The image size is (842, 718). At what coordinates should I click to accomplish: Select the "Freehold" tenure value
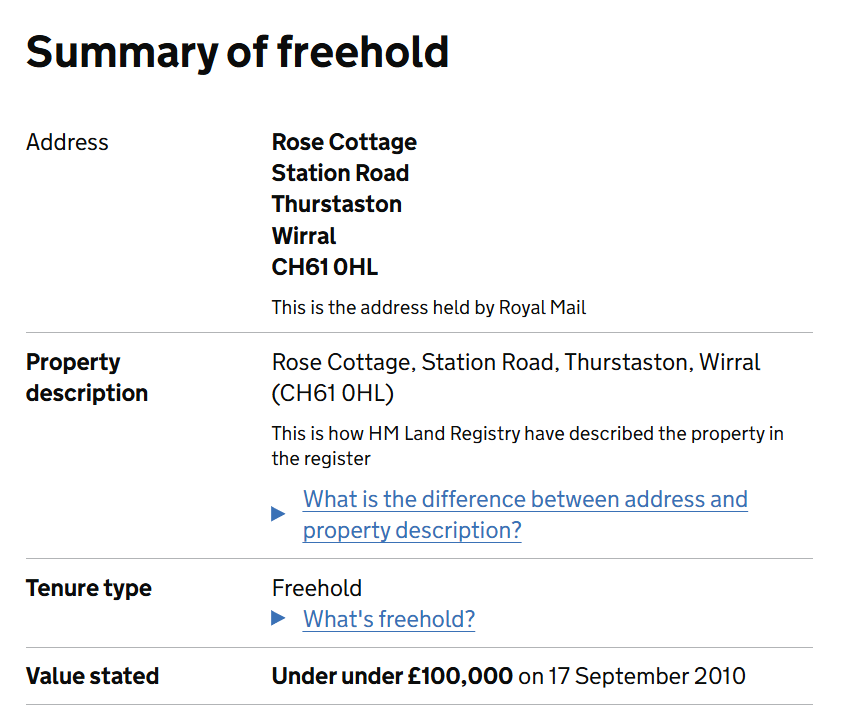[x=317, y=588]
